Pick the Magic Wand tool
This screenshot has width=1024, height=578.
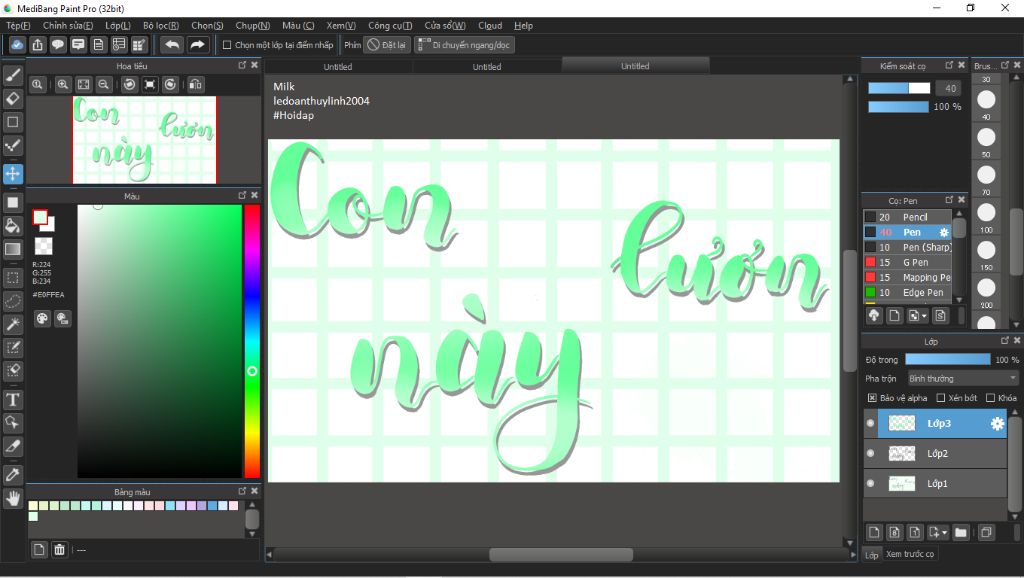tap(12, 323)
